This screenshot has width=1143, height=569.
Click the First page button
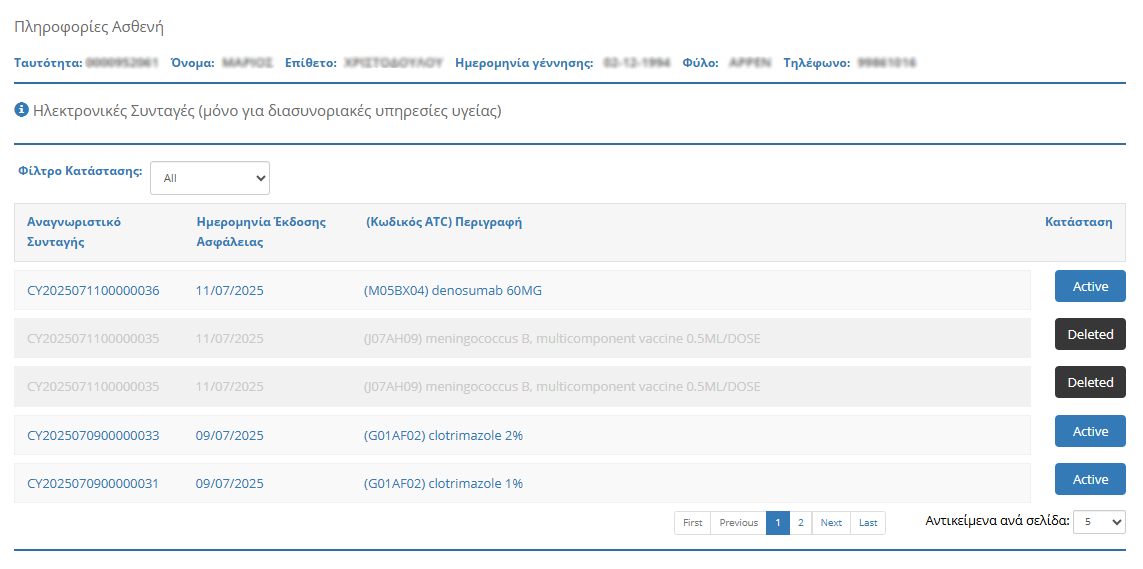[692, 523]
